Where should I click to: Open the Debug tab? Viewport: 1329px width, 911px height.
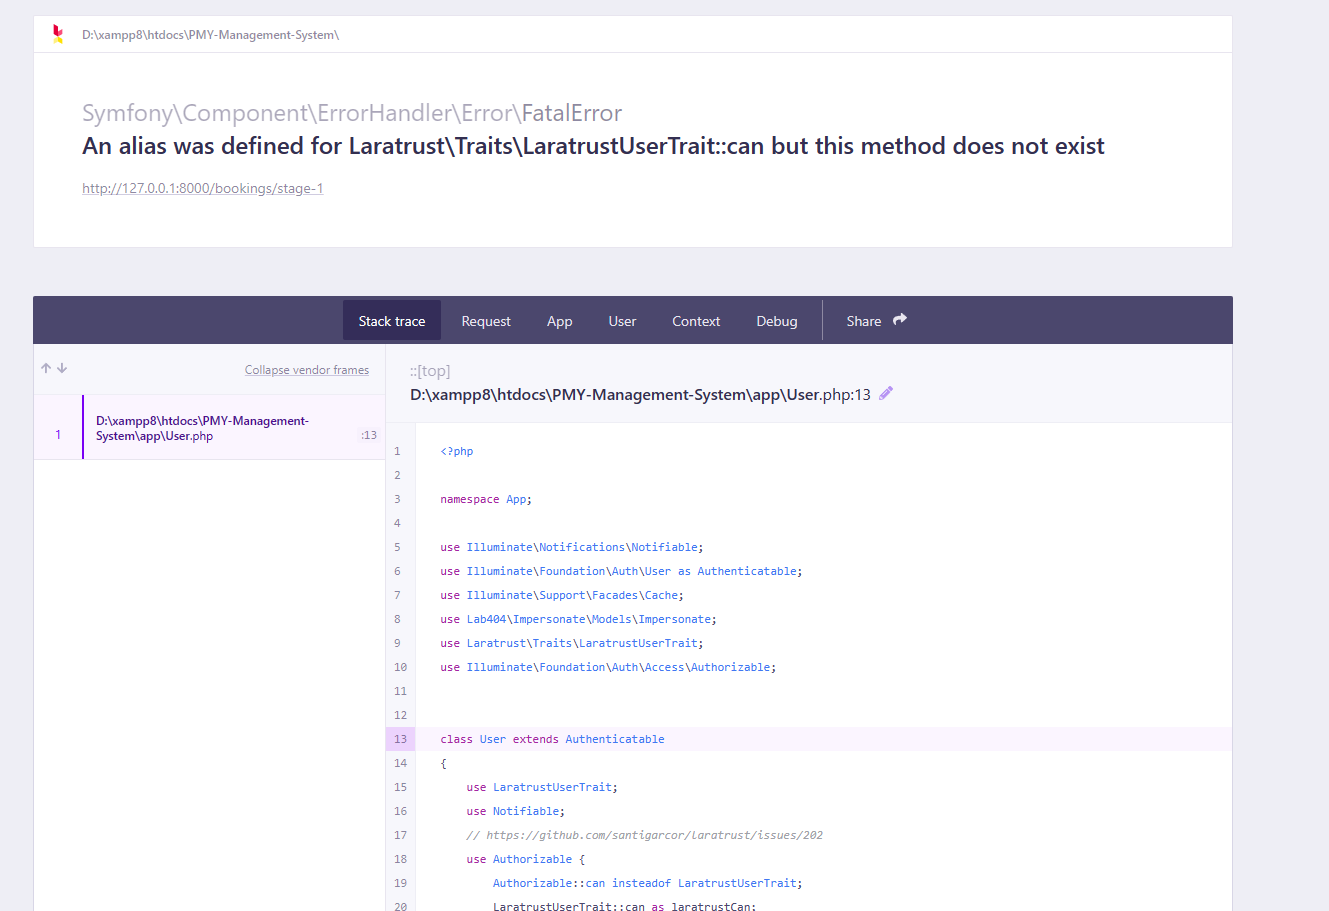point(777,321)
